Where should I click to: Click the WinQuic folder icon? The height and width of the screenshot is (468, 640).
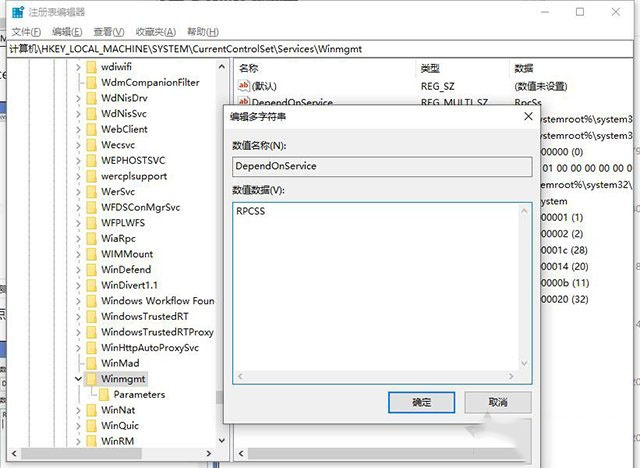[x=91, y=426]
